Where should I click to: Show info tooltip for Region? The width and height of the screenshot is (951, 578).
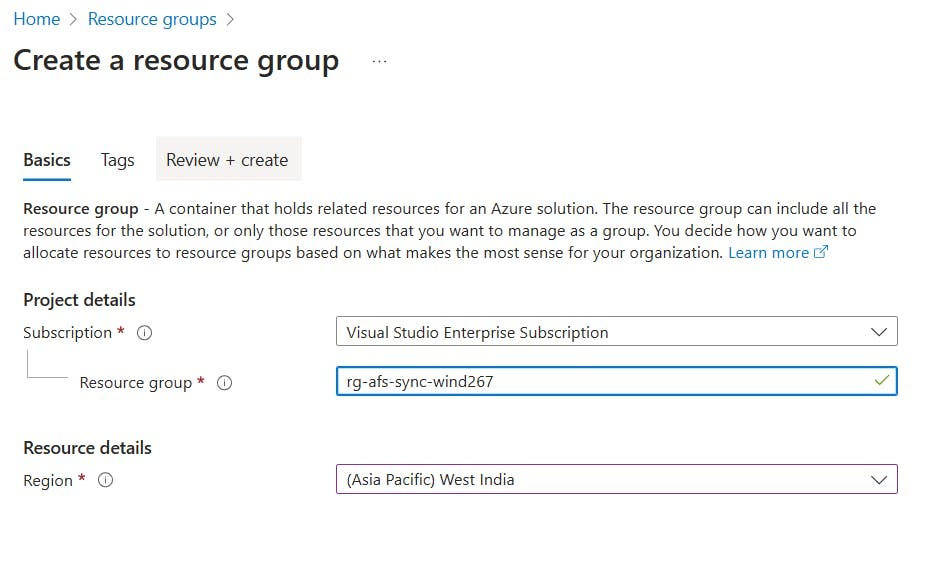[106, 480]
